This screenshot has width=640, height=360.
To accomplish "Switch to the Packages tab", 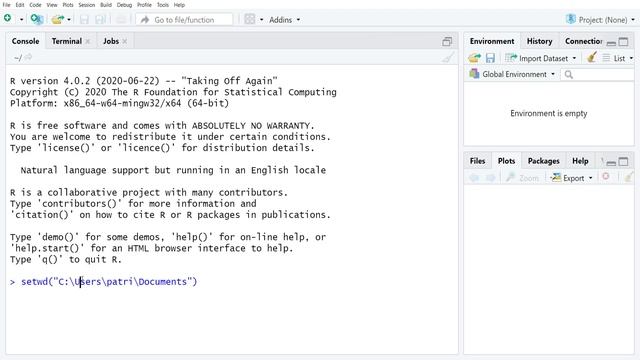I will click(x=543, y=161).
